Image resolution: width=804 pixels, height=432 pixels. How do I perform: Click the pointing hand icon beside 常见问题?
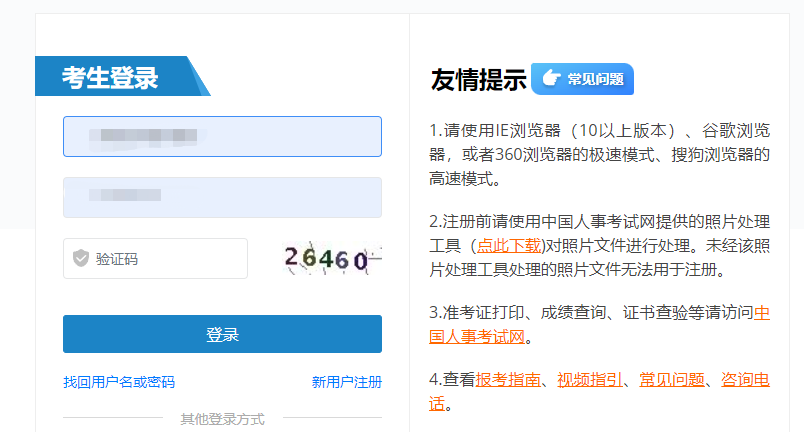point(550,79)
